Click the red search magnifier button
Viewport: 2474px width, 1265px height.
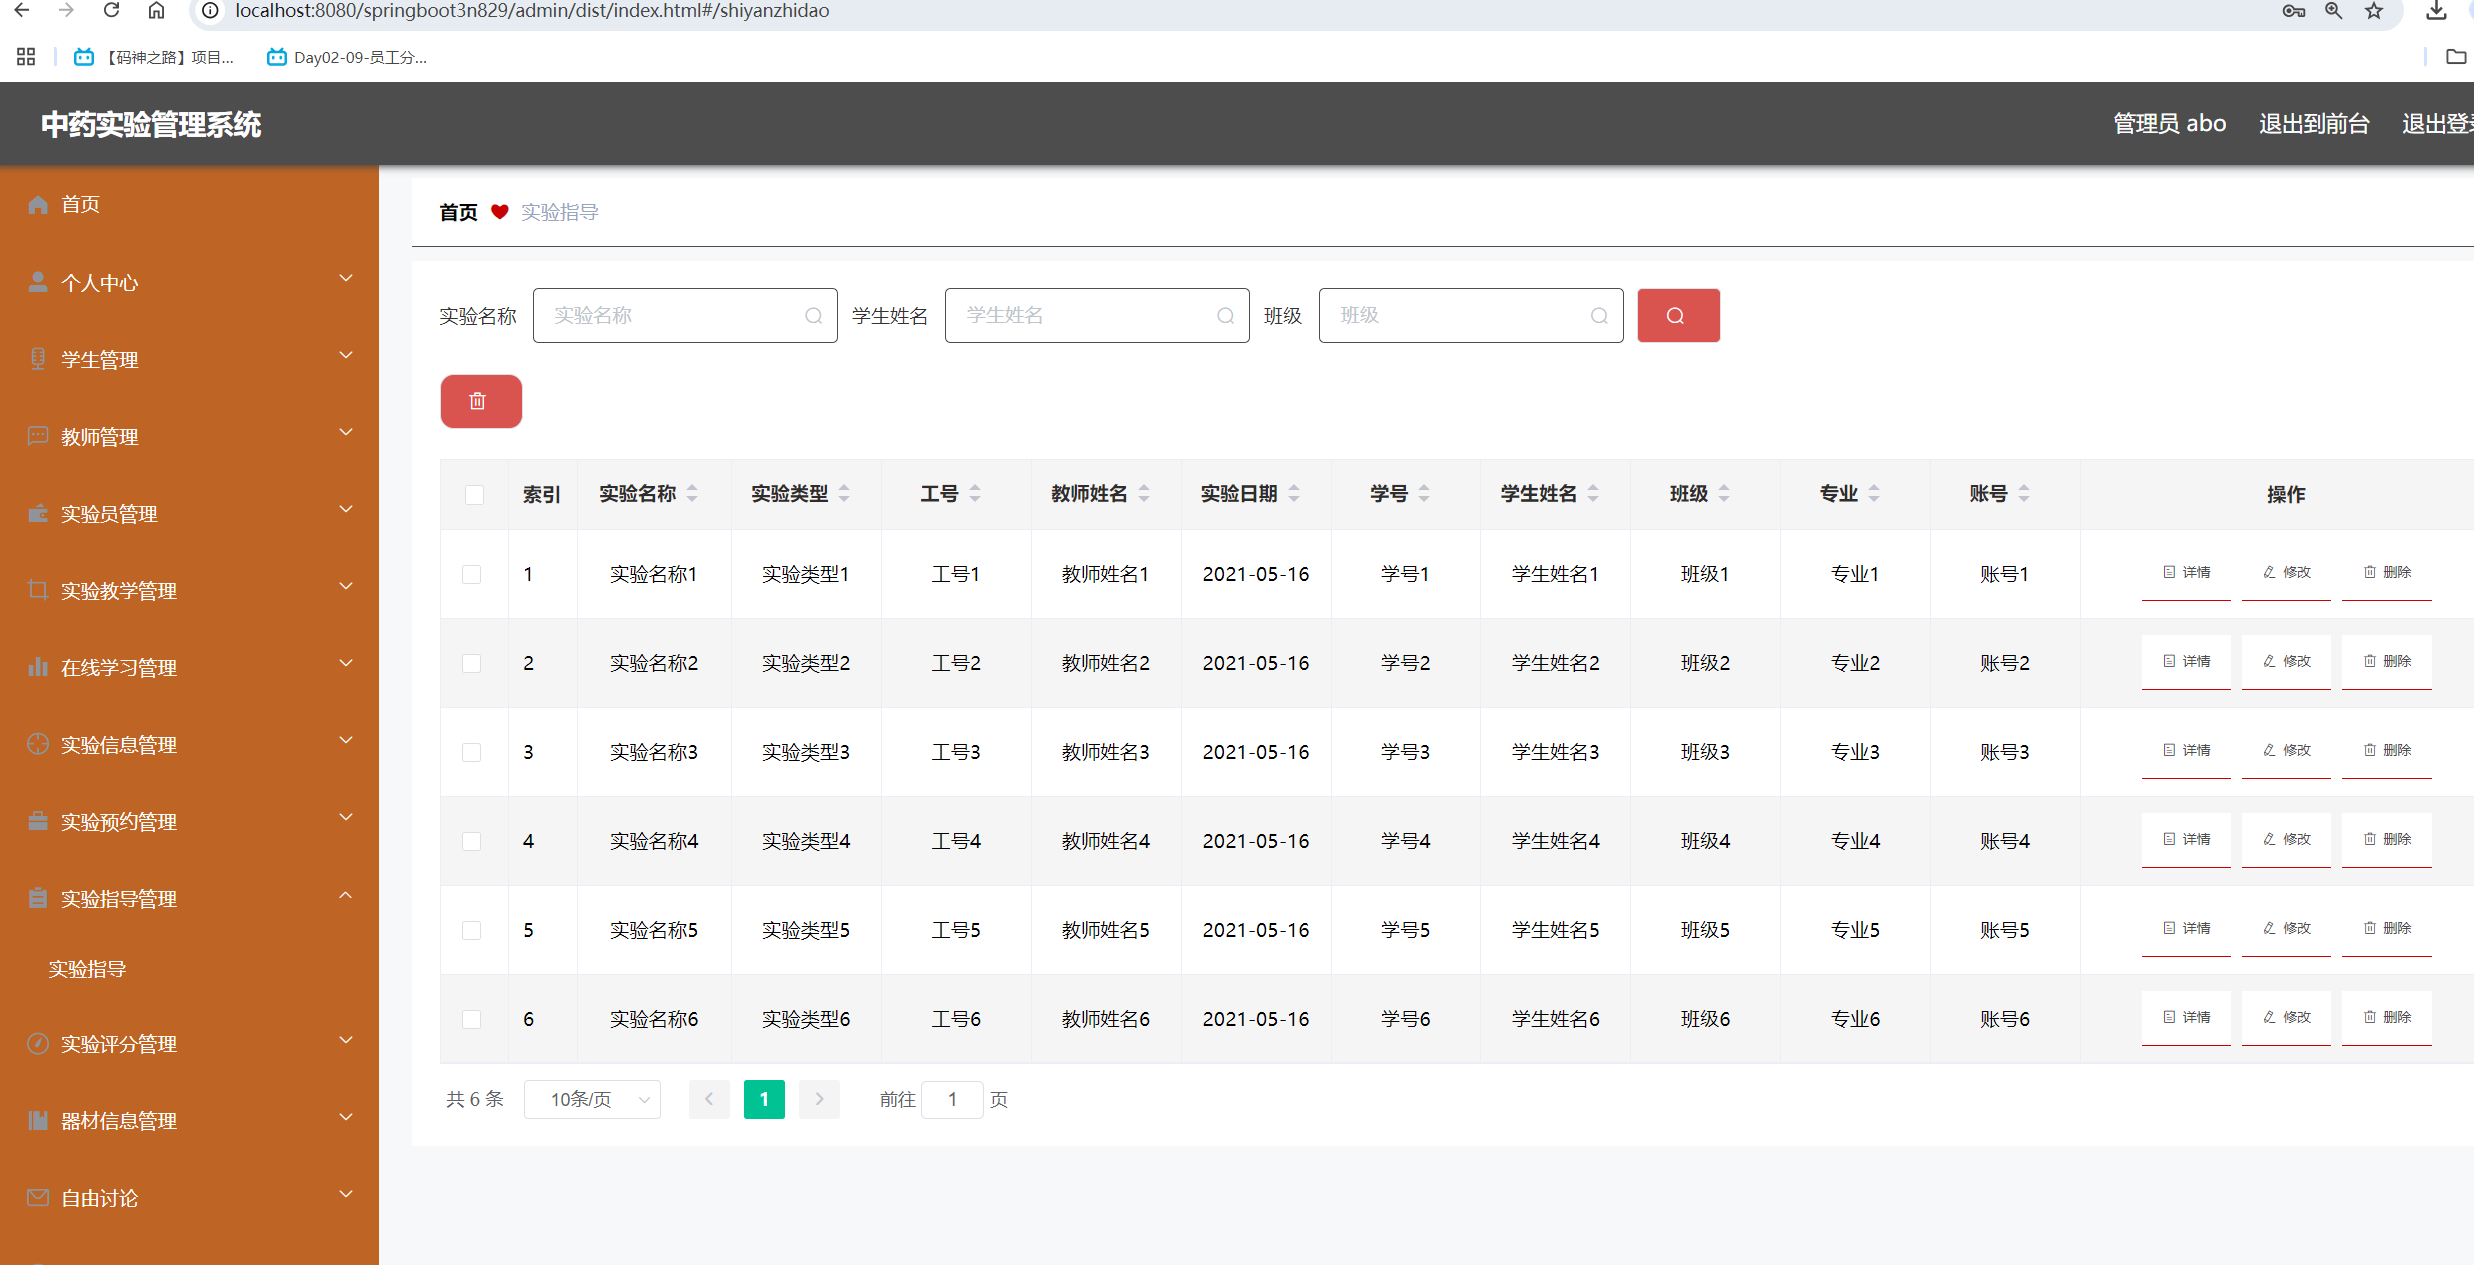(1677, 316)
